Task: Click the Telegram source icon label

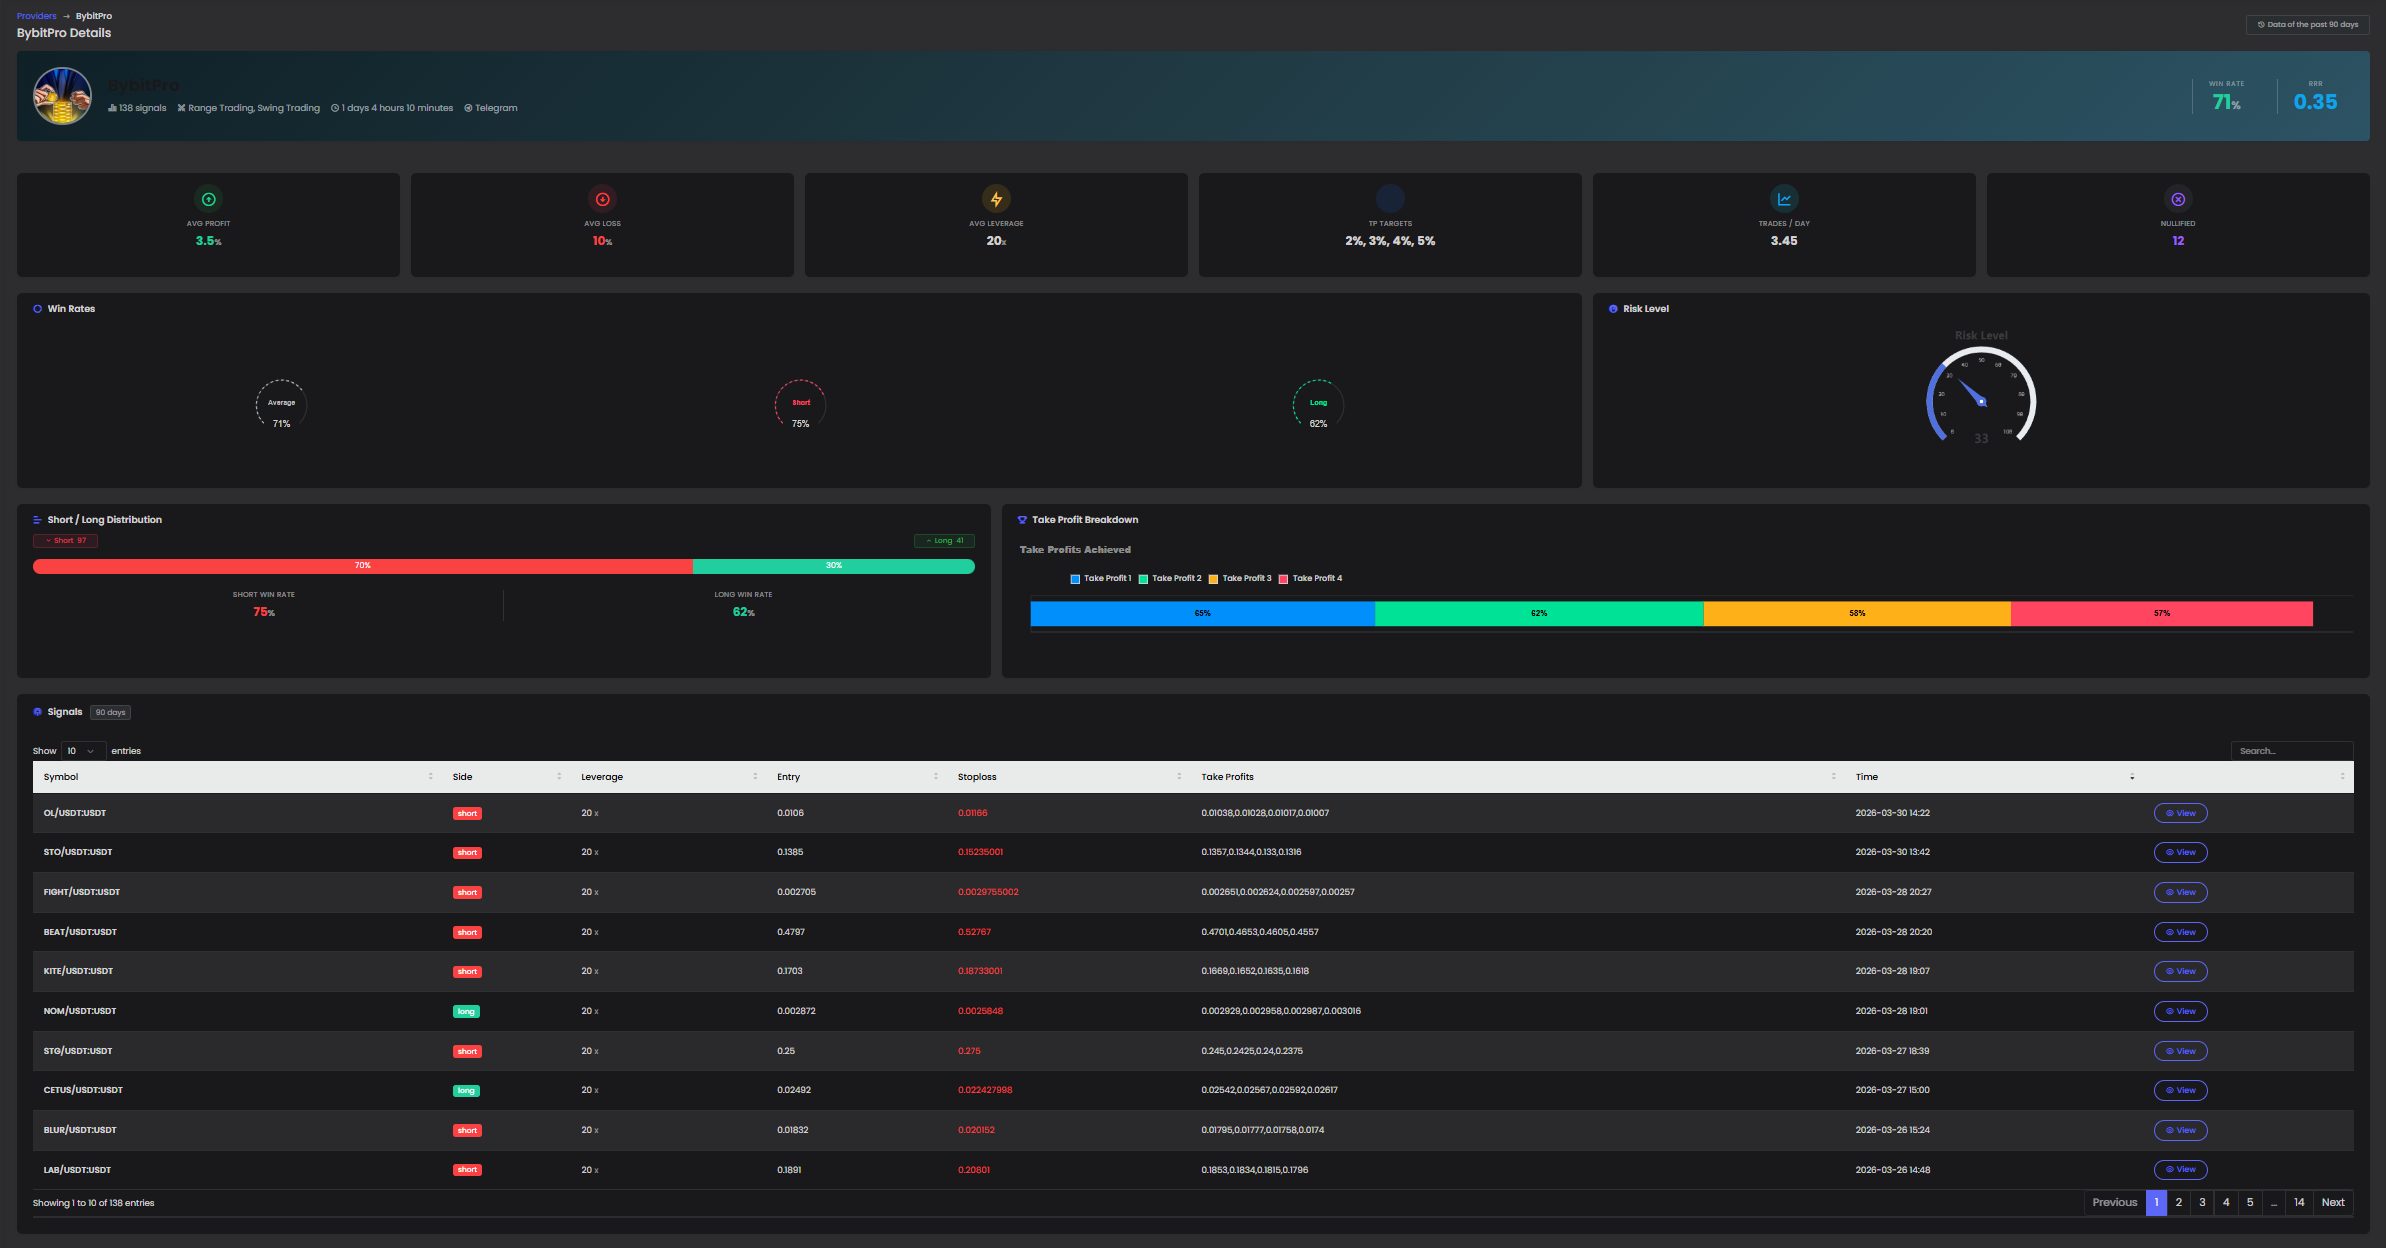Action: [x=491, y=108]
